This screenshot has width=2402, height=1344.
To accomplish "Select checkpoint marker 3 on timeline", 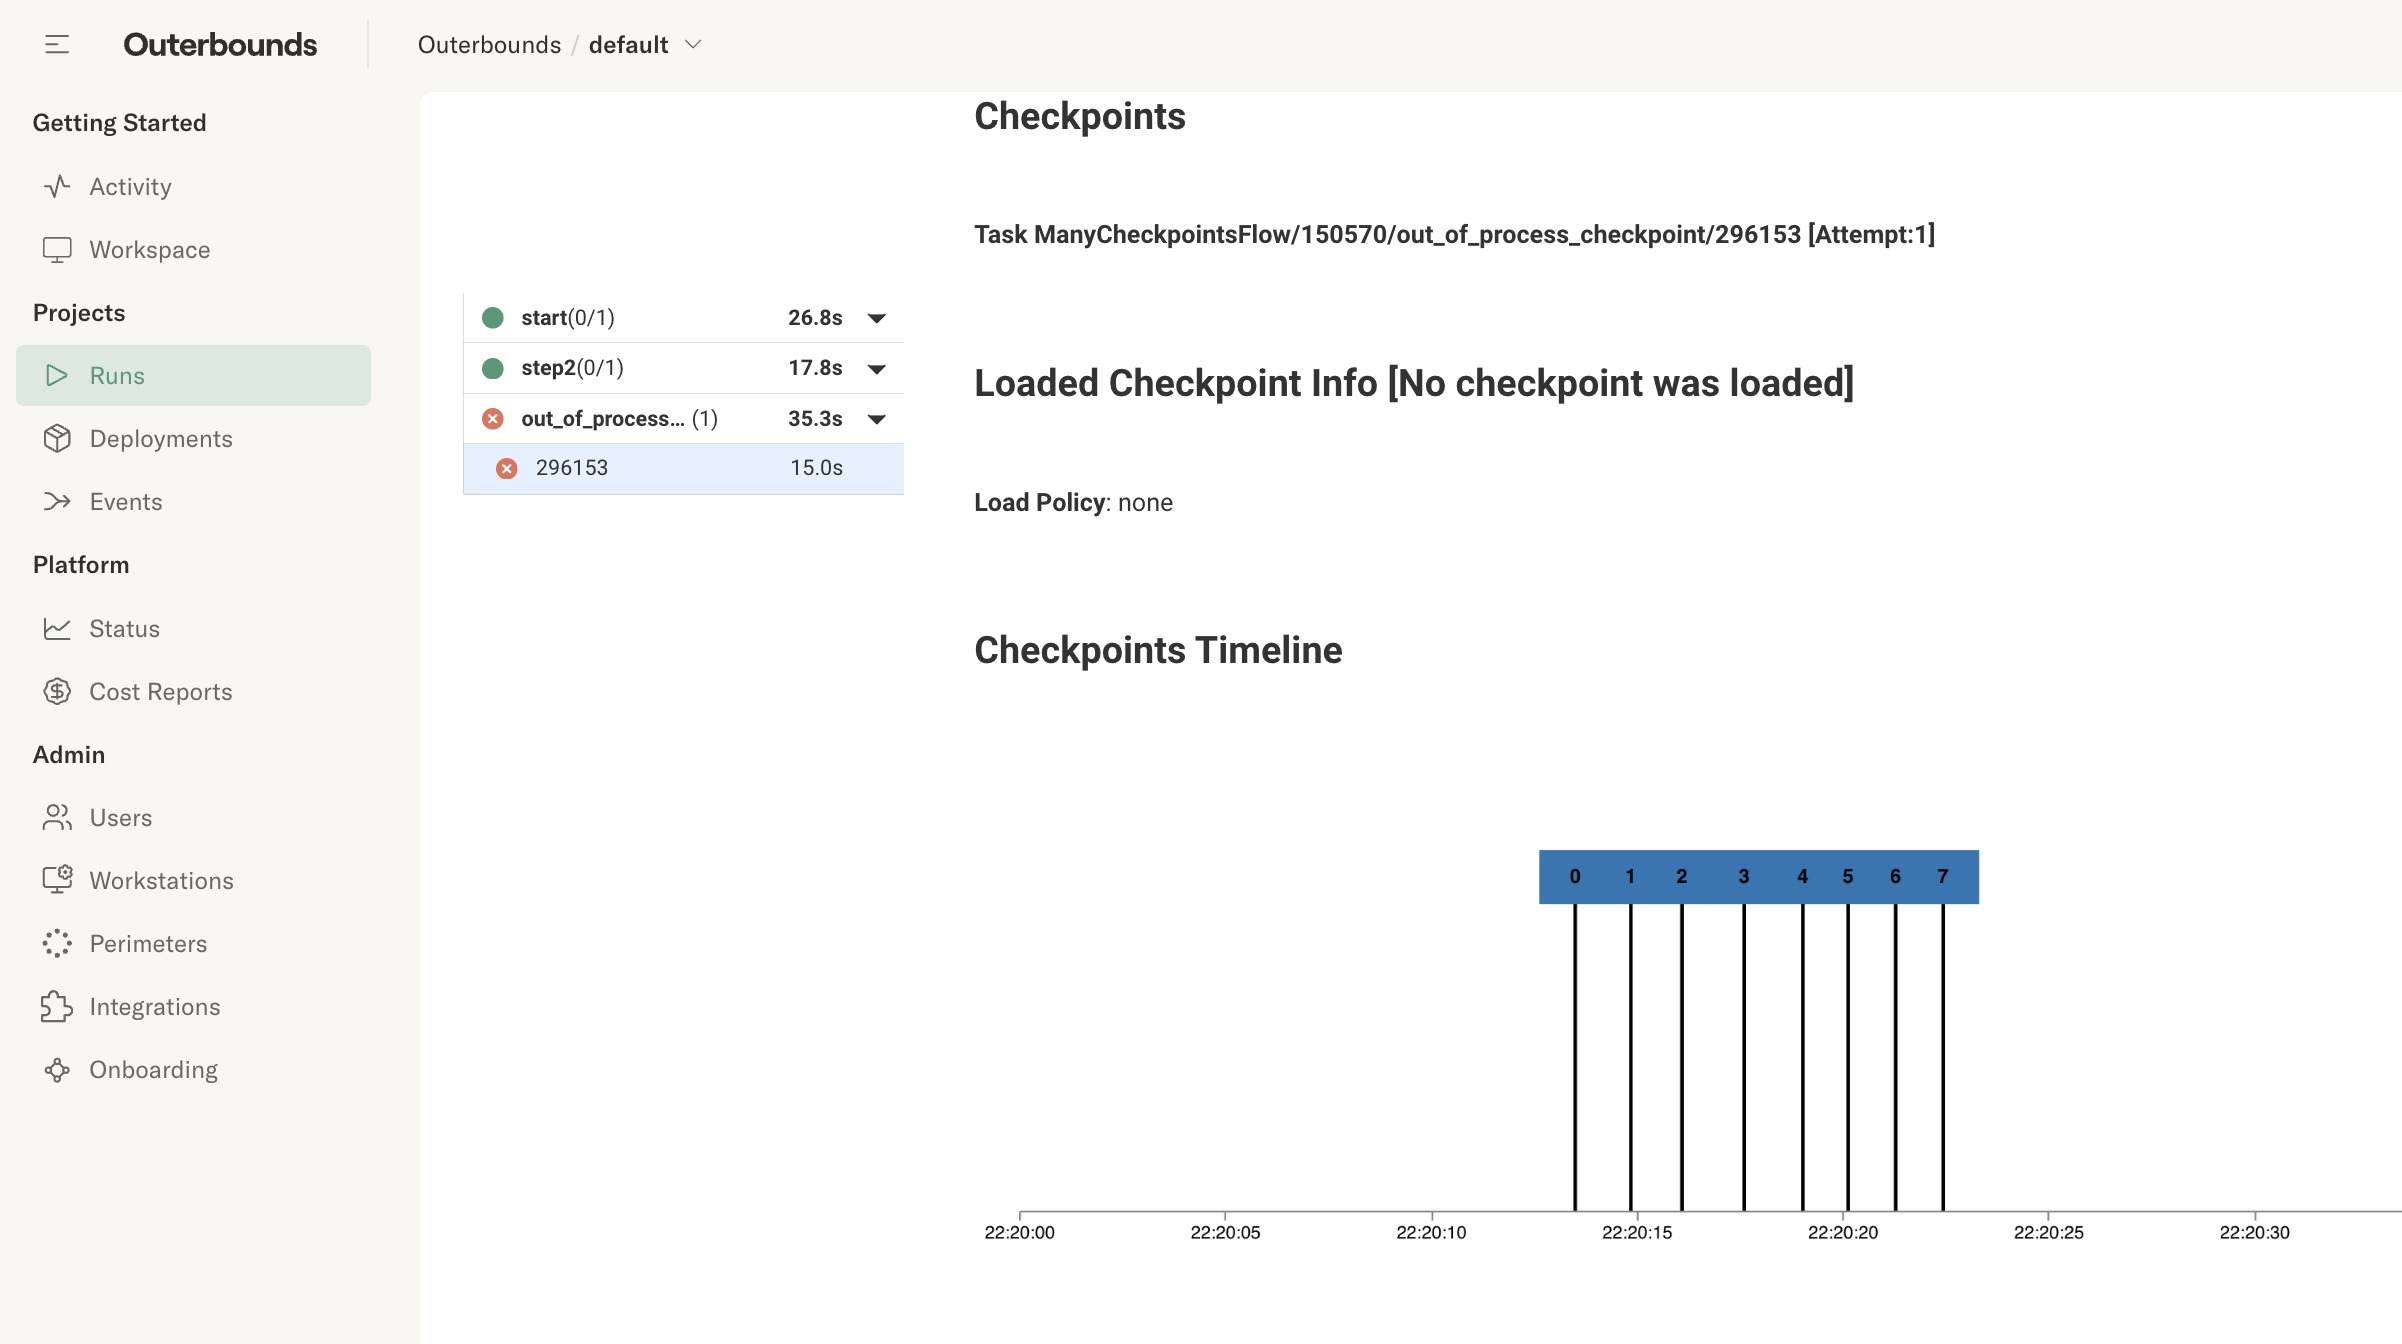I will point(1743,877).
